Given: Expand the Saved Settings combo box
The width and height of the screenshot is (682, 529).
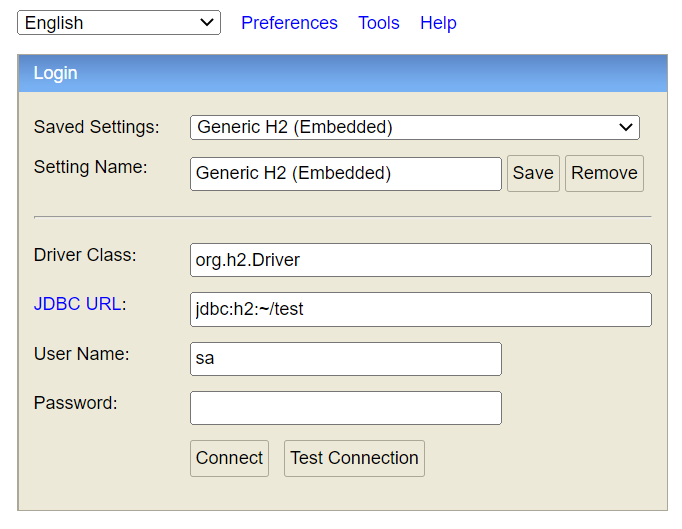Looking at the screenshot, I should pos(415,127).
